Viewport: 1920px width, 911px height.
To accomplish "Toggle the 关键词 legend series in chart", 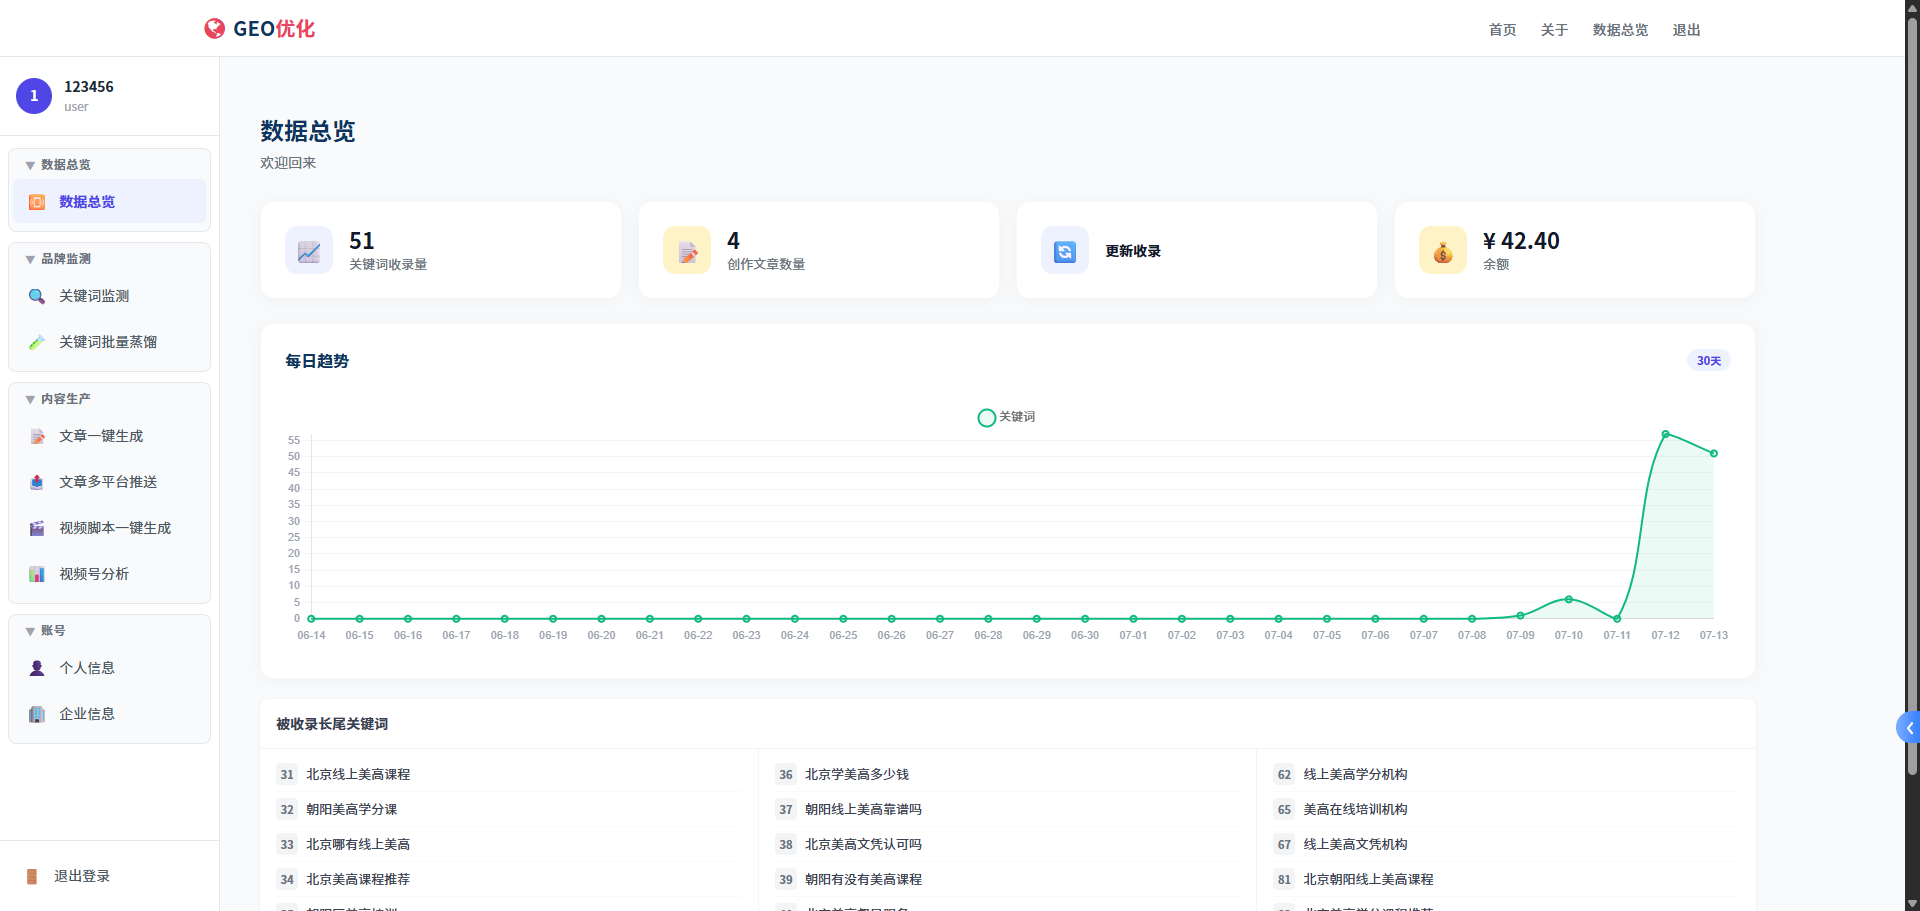I will pos(1006,417).
